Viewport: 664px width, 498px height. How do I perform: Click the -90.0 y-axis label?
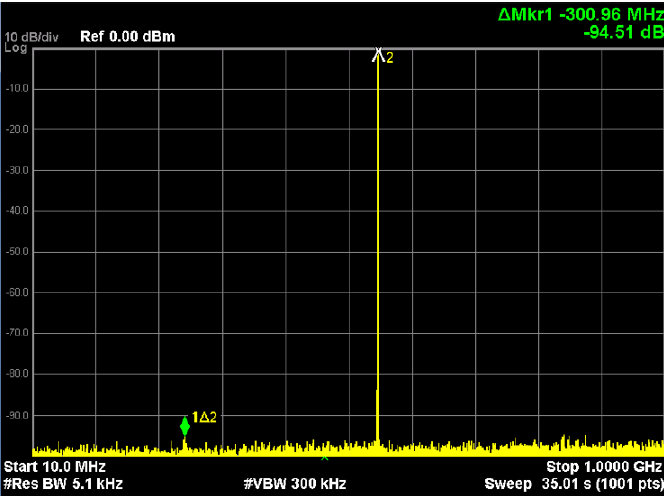(17, 415)
